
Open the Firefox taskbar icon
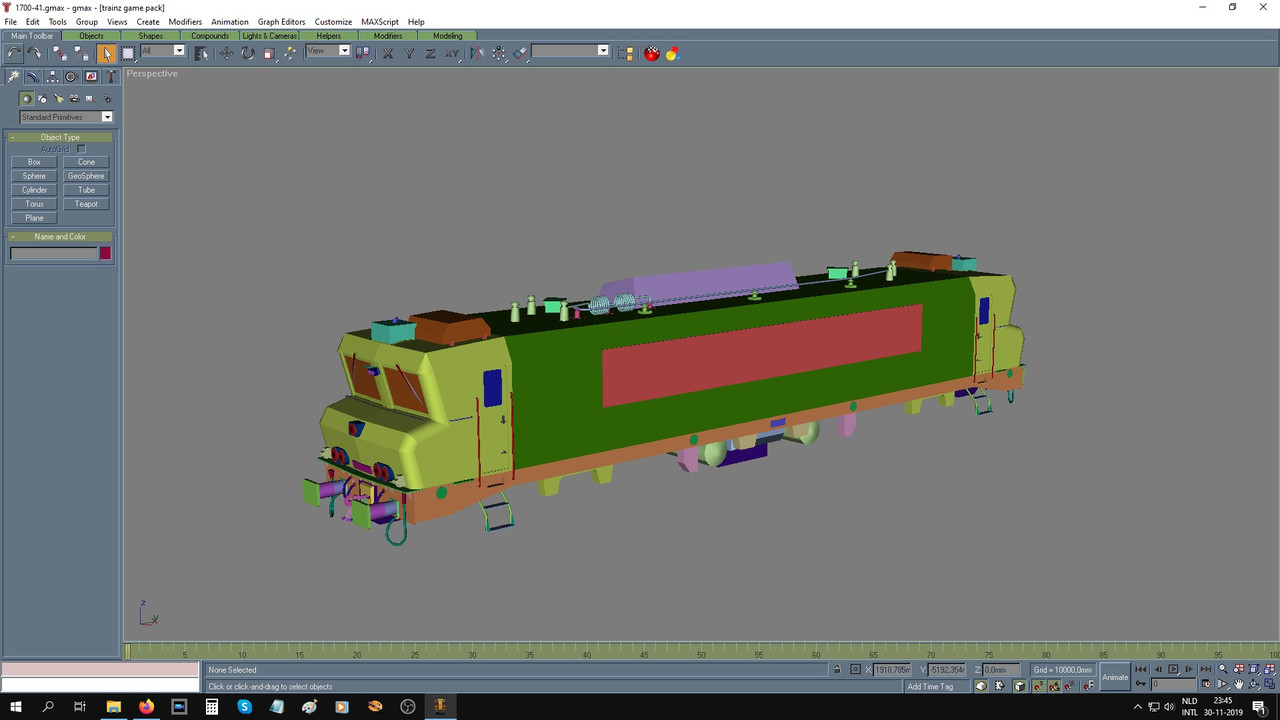[x=146, y=706]
